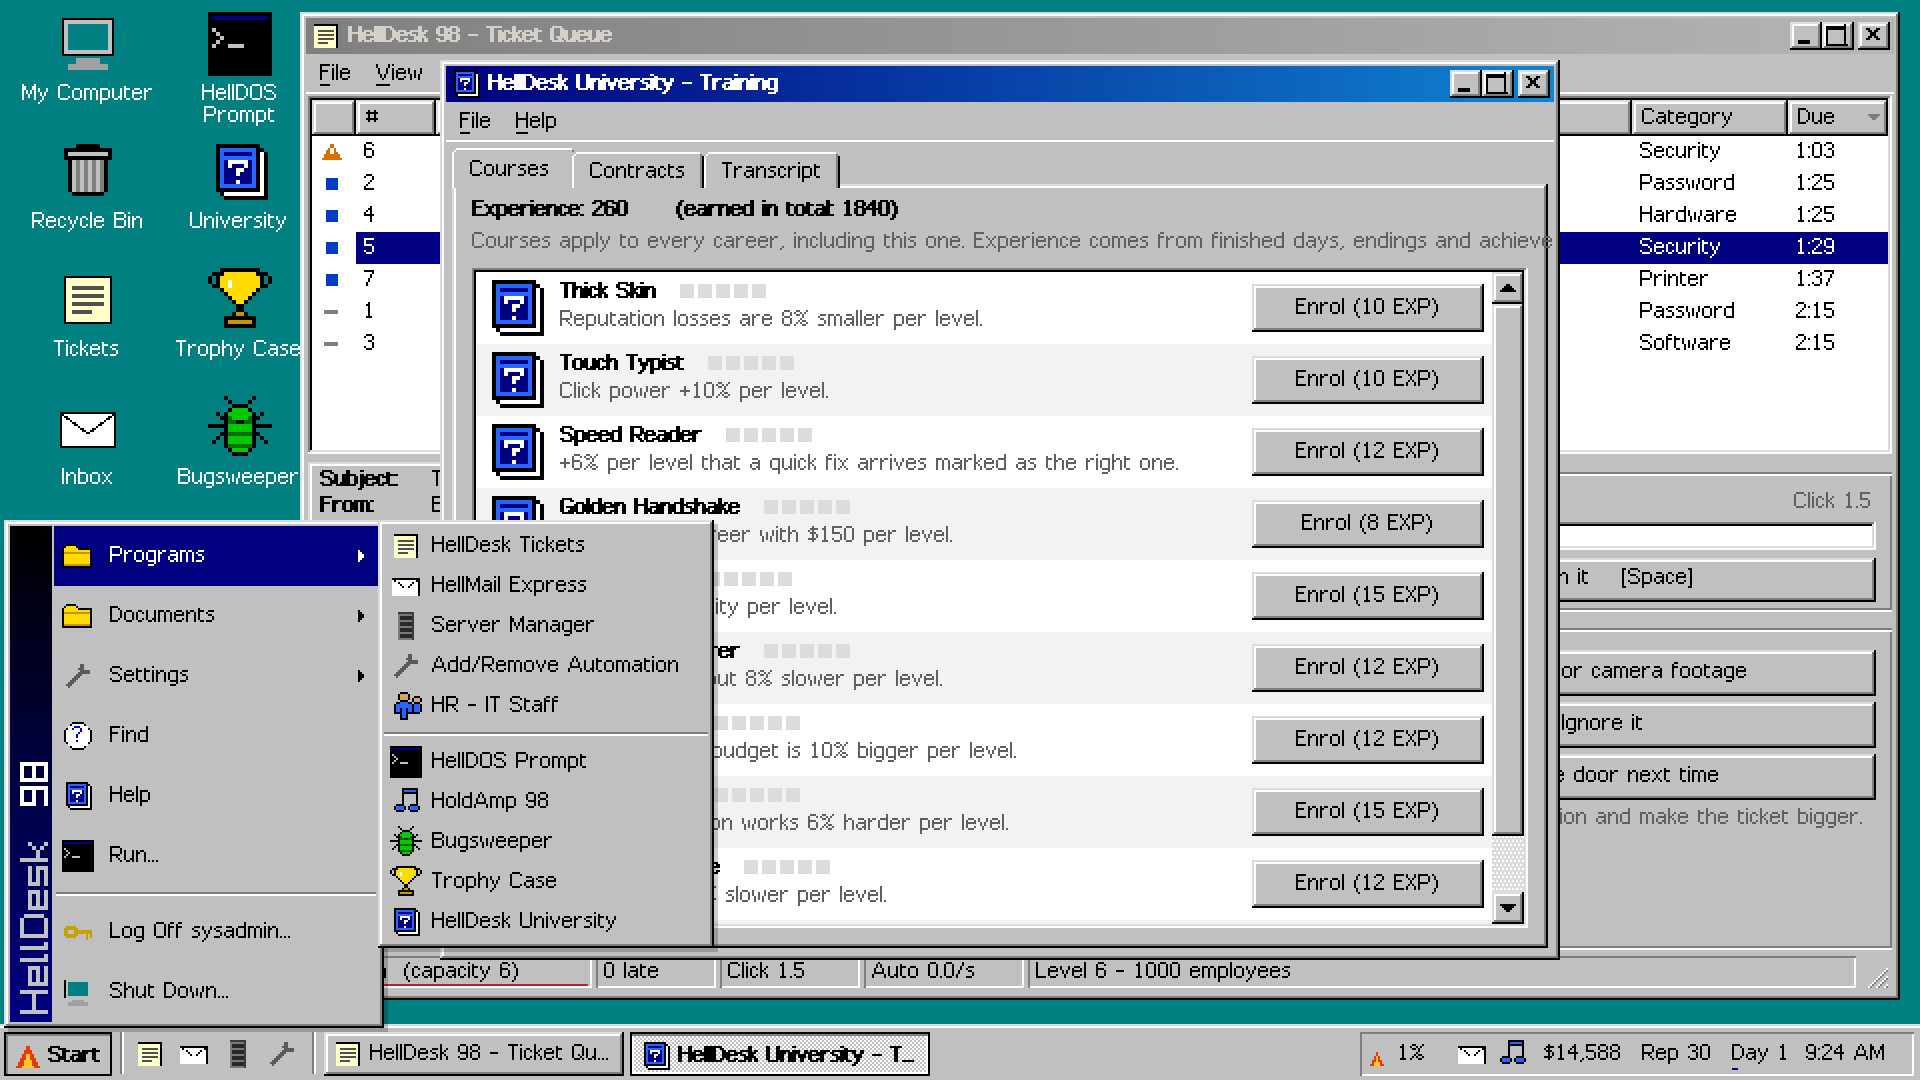Click the HellDesk 98 Ticket Queue taskbar button

(473, 1054)
